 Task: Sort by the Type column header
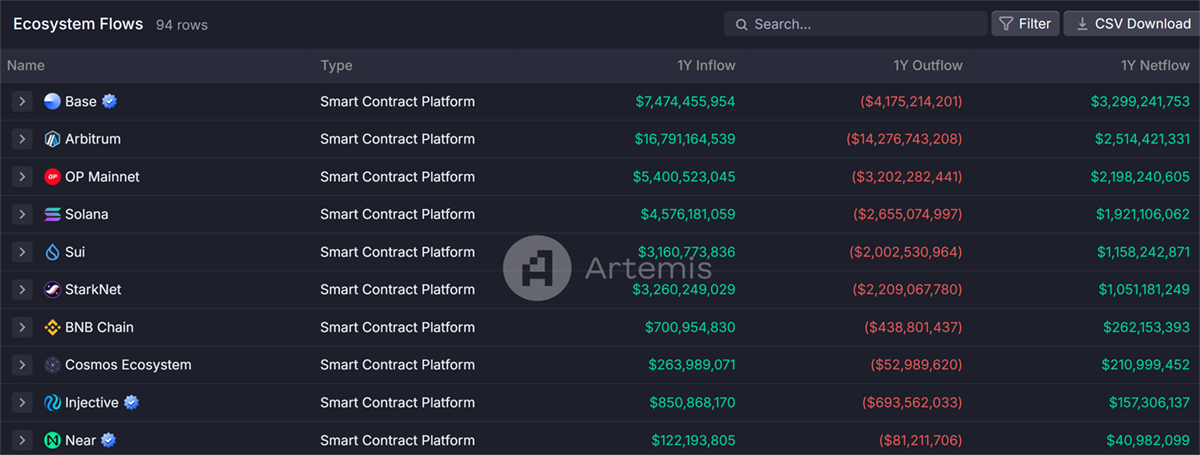[337, 66]
